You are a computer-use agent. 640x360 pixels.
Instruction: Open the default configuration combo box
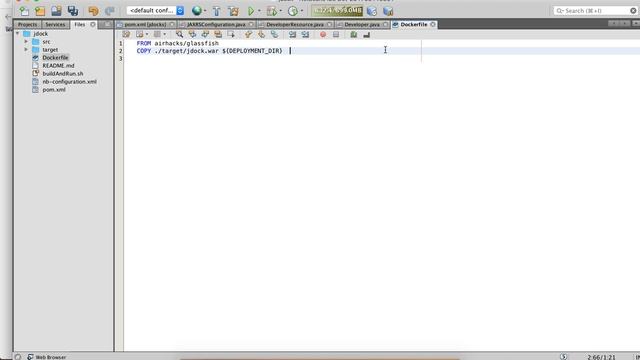(x=155, y=11)
